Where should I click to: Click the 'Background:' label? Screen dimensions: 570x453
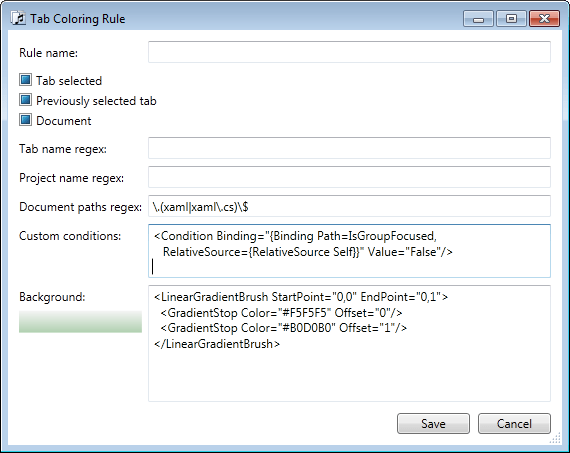[52, 297]
